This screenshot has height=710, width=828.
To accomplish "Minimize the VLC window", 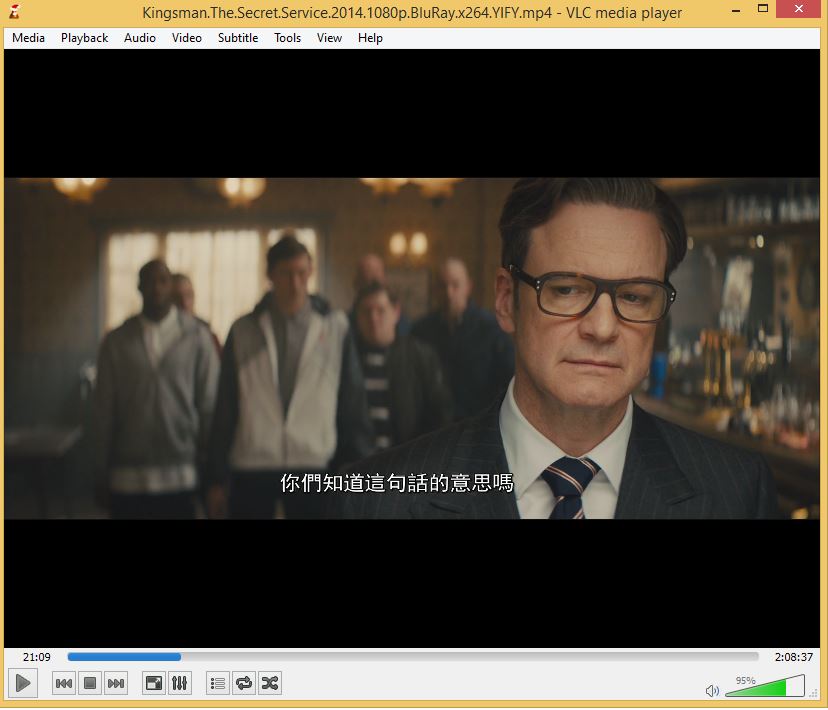I will (x=736, y=10).
